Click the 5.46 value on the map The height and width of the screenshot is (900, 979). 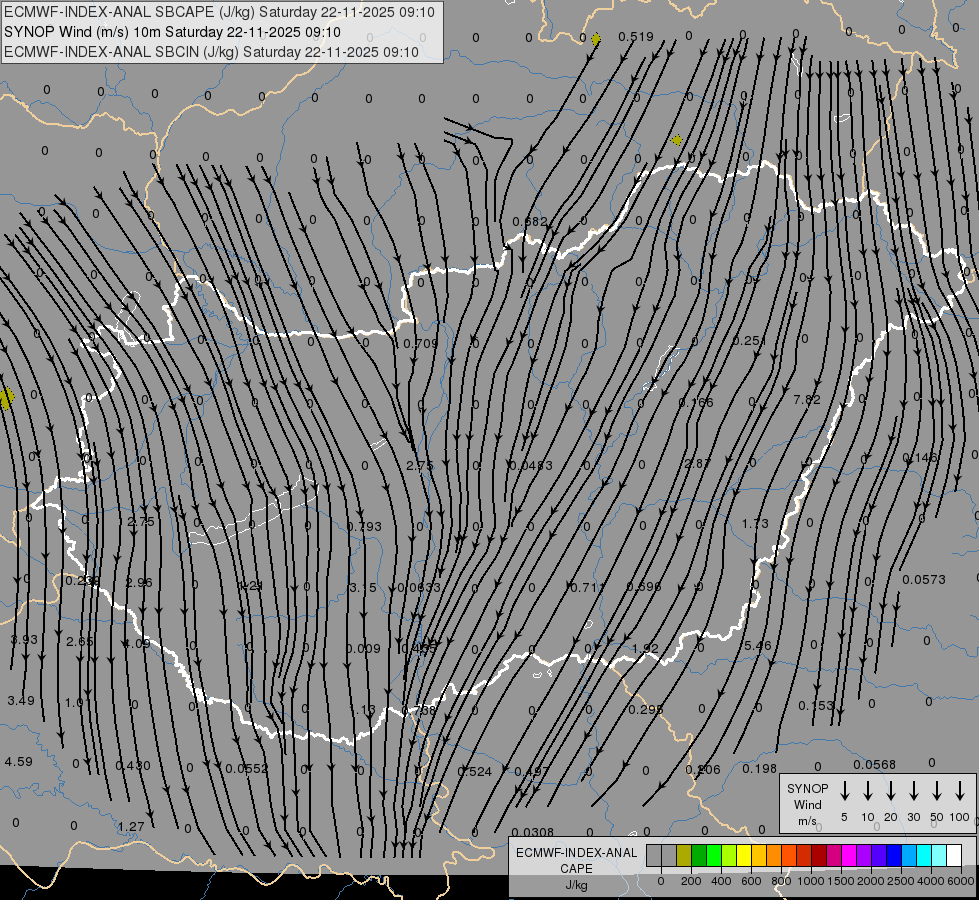757,645
